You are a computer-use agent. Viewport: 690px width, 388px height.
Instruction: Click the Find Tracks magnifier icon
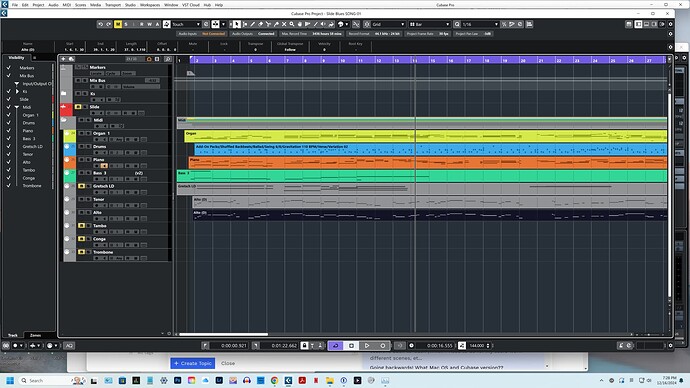coord(168,59)
